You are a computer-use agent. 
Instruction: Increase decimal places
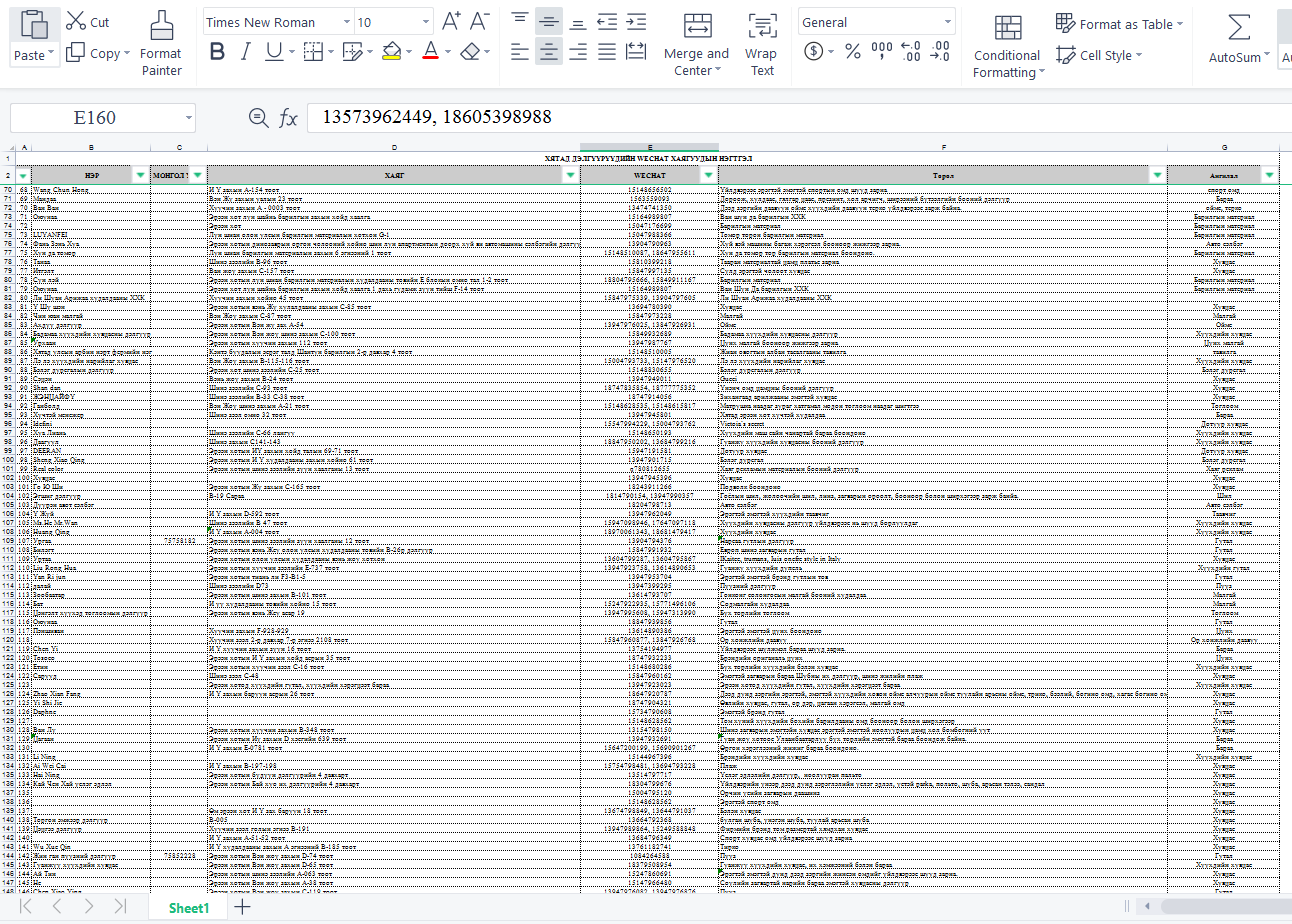click(910, 52)
